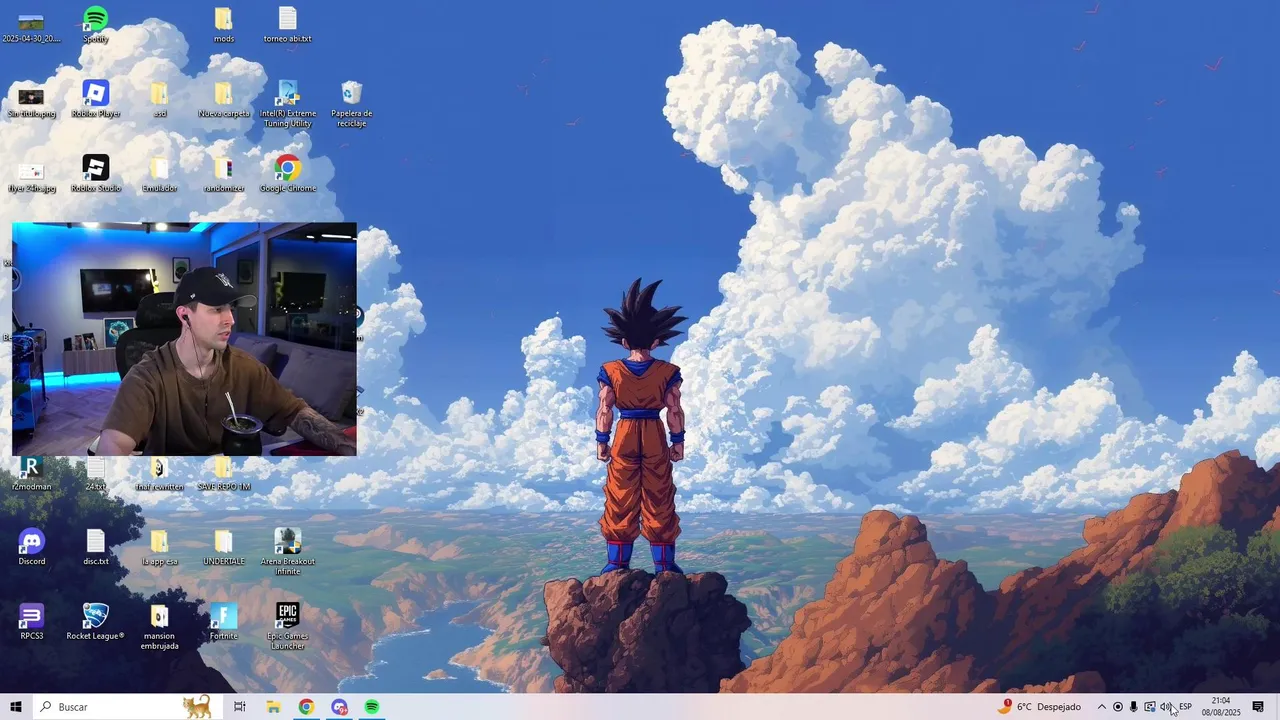Screen dimensions: 1280x720
Task: Select the mansion embrujada folder
Action: pos(159,627)
